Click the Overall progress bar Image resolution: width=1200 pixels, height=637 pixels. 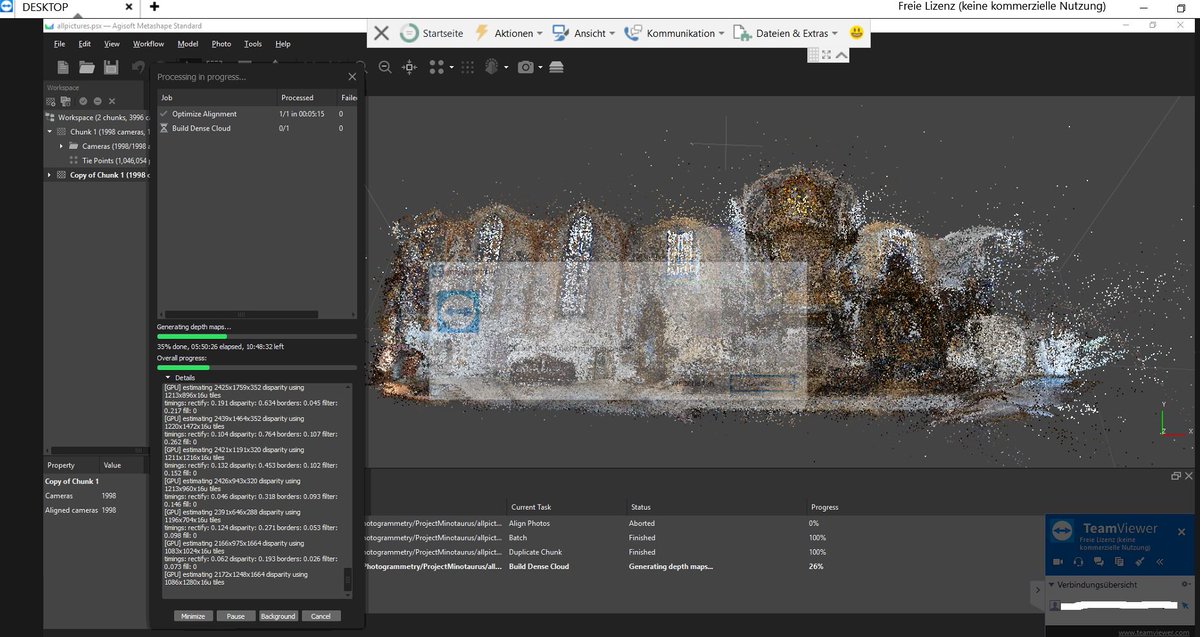point(256,367)
